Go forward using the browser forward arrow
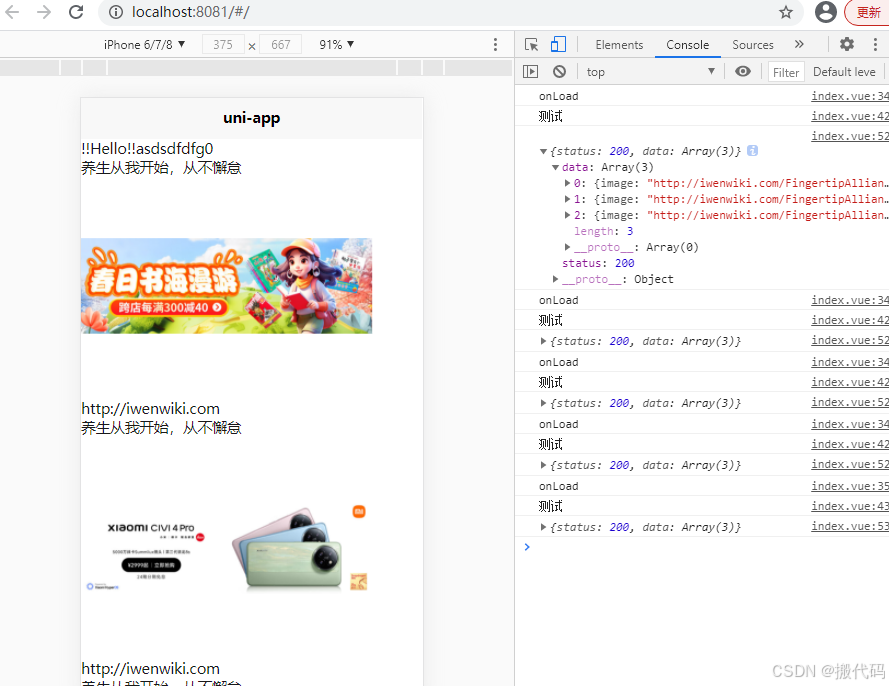Screen dimensions: 889x686 pos(44,12)
